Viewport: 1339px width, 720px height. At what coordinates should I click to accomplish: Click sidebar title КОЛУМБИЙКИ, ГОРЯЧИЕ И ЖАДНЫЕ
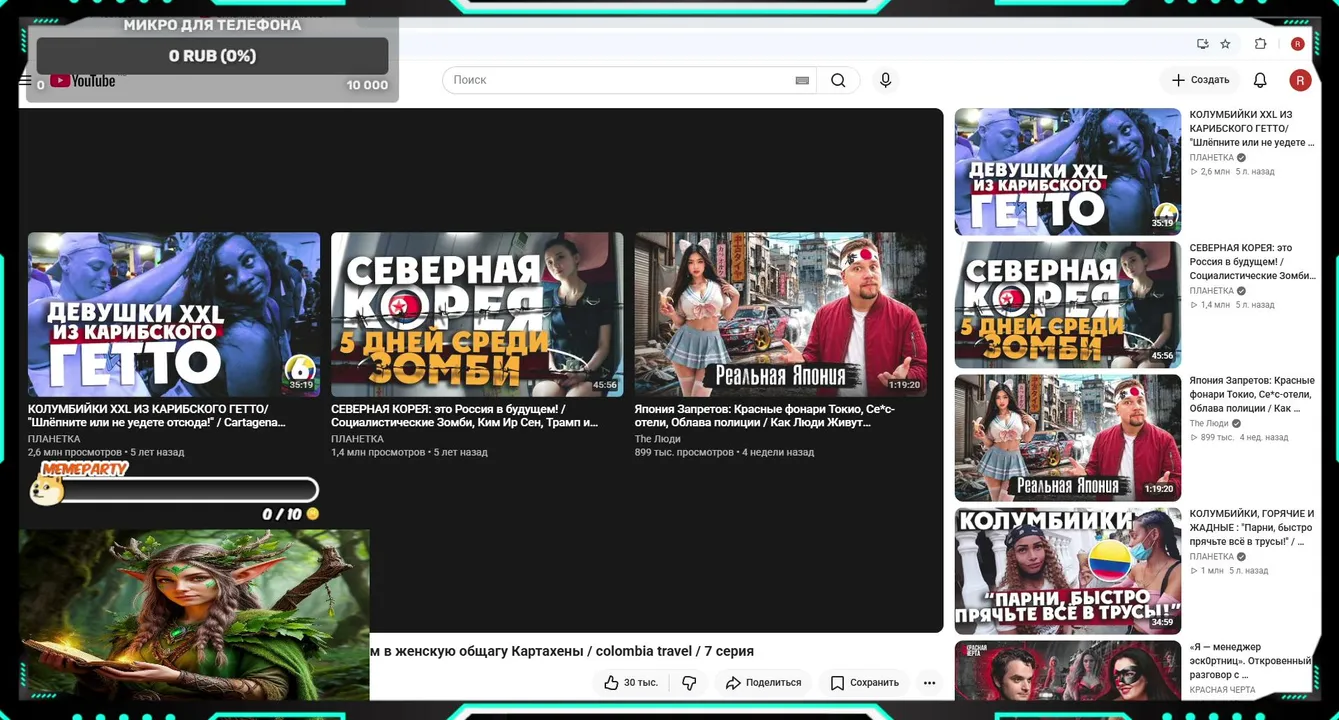(x=1252, y=527)
